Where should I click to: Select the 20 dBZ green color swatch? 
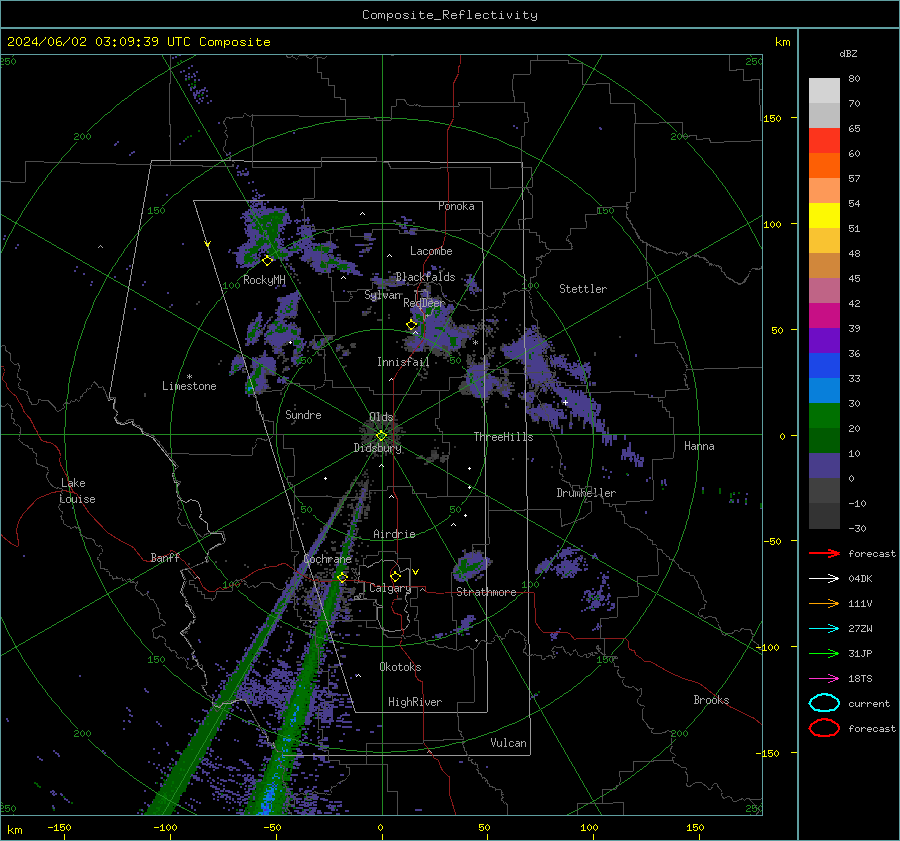coord(824,416)
